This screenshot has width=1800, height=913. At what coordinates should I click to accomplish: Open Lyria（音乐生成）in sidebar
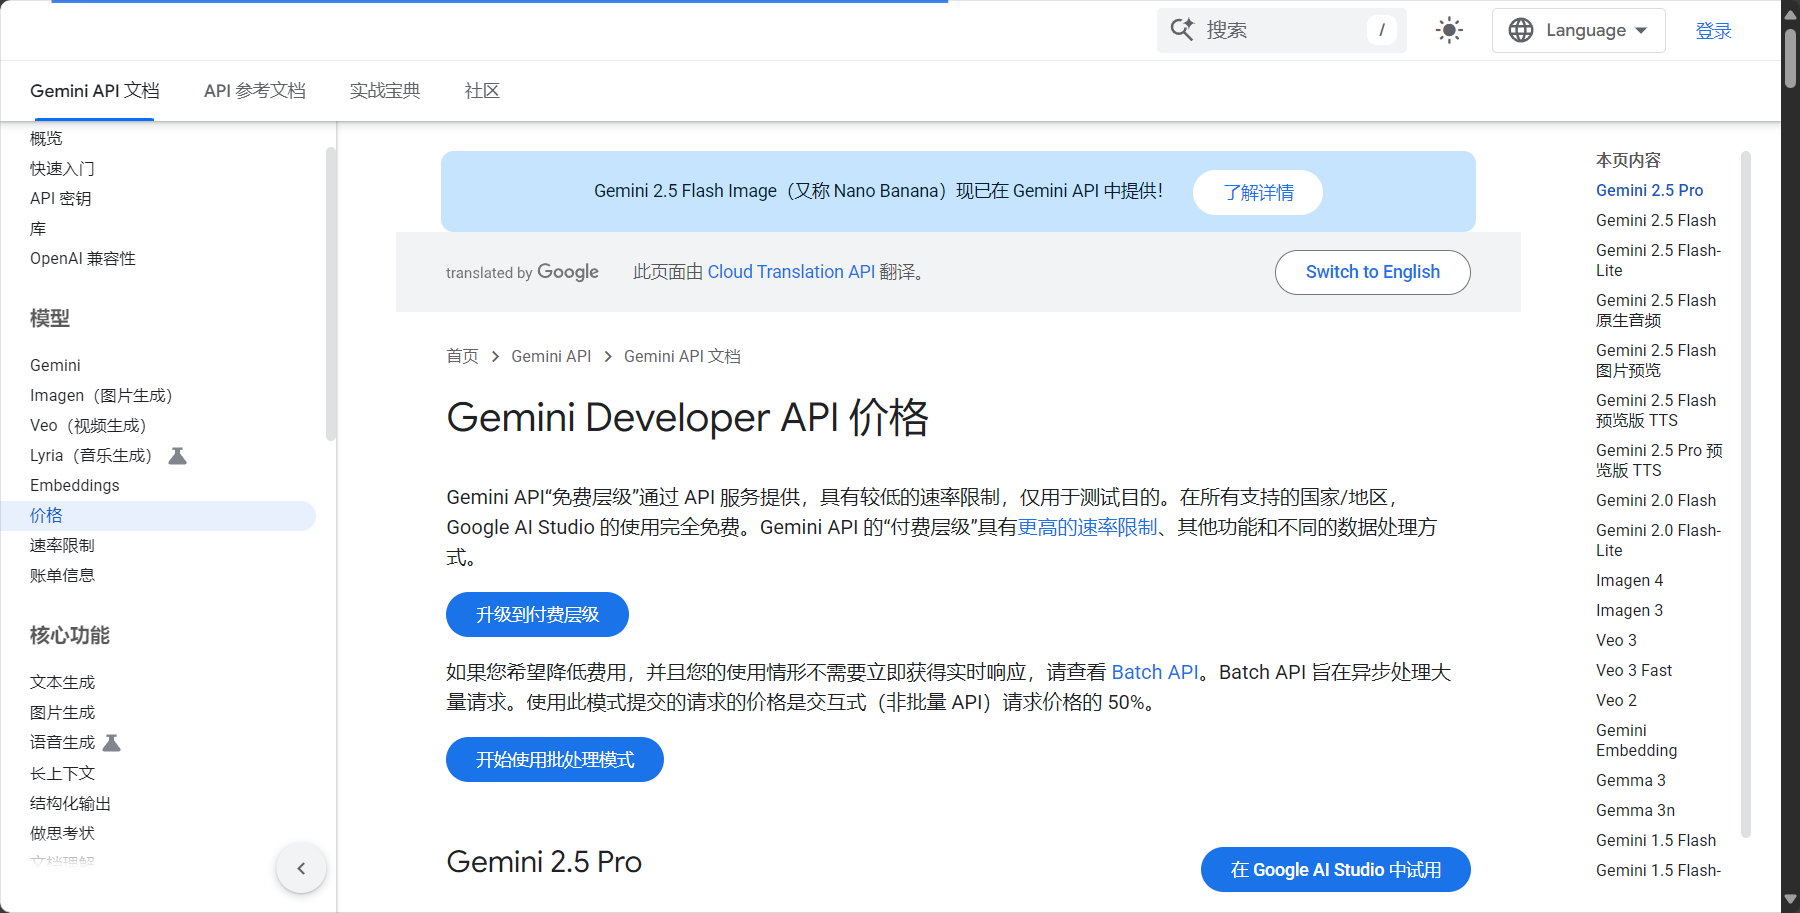coord(91,456)
